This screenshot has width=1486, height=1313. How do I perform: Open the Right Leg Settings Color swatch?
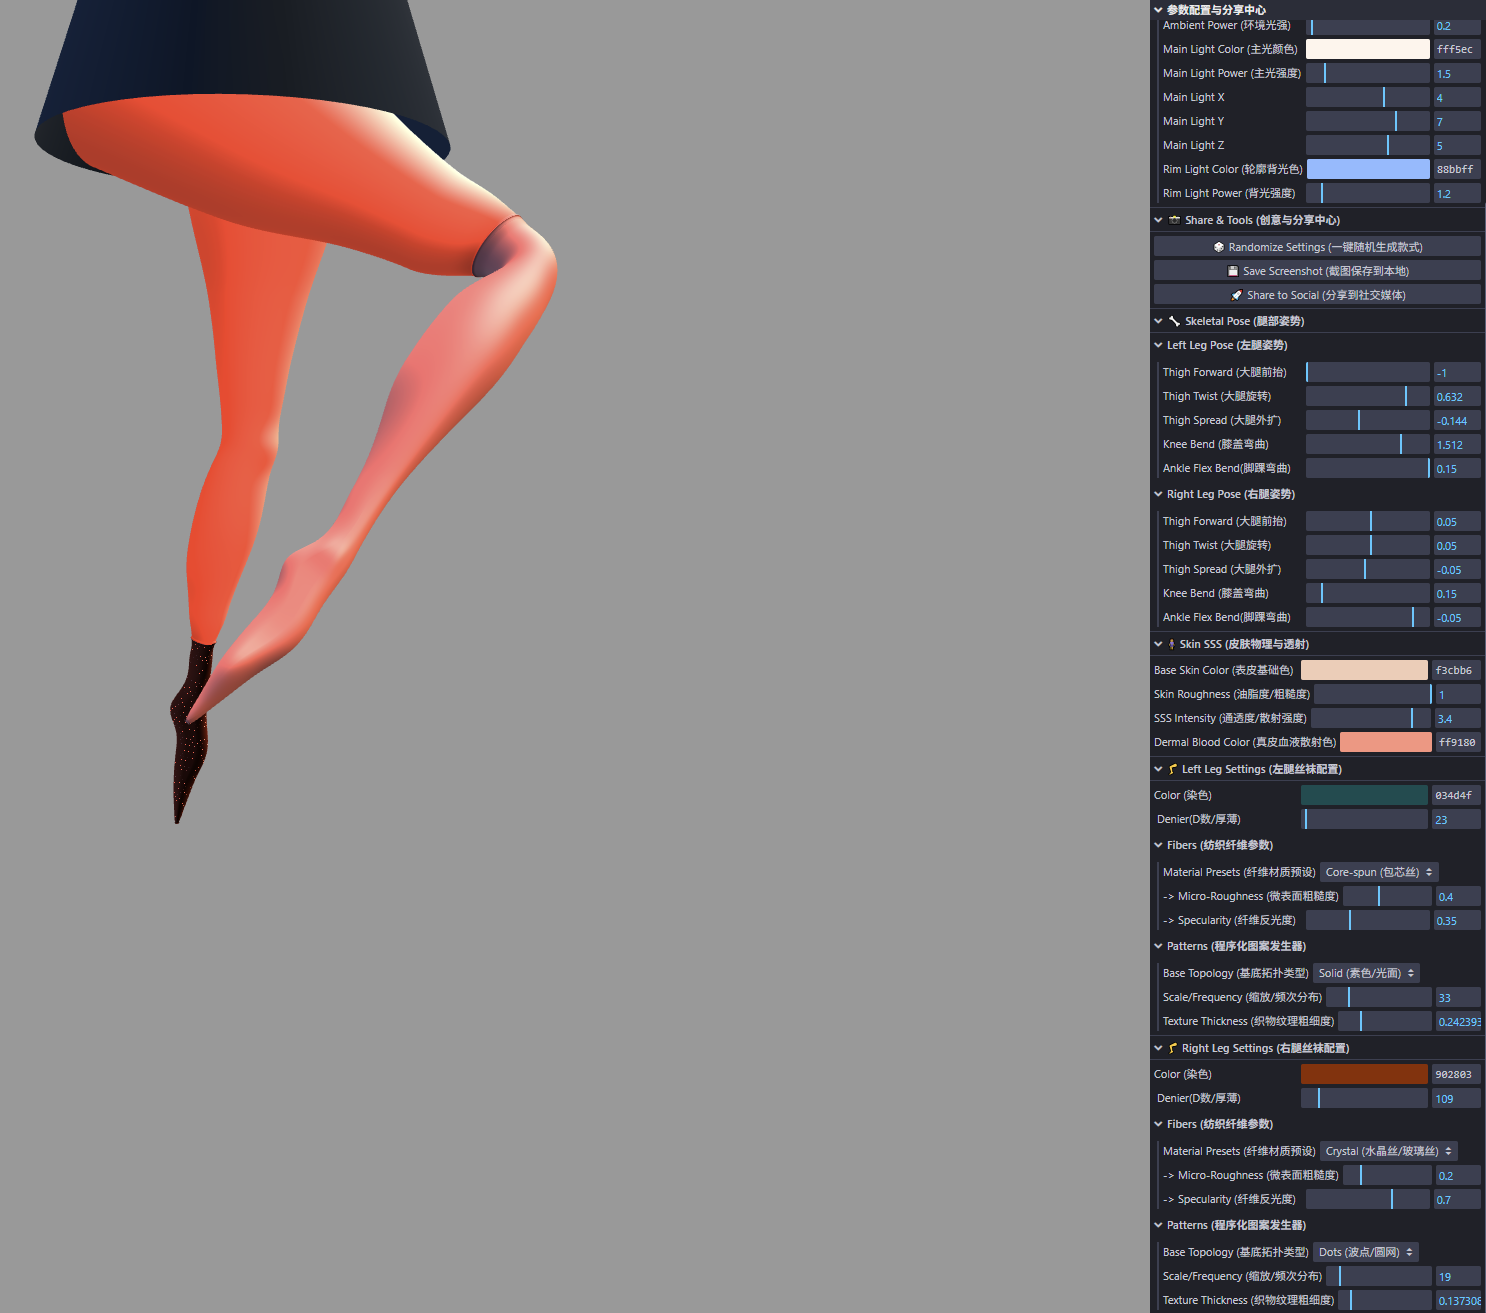[1364, 1074]
